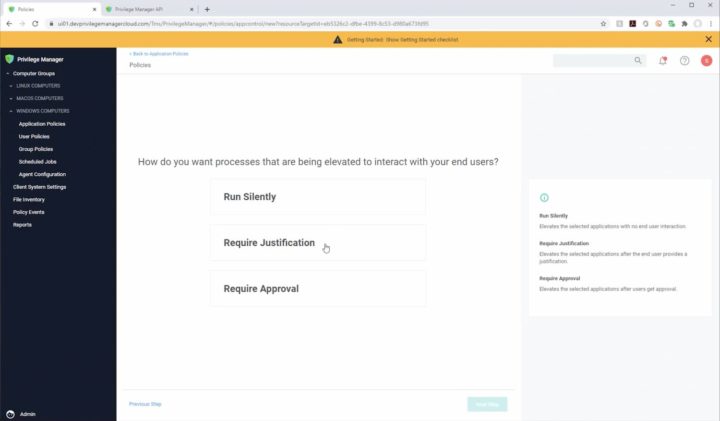Choose the Require Justification option
The width and height of the screenshot is (720, 421).
318,243
